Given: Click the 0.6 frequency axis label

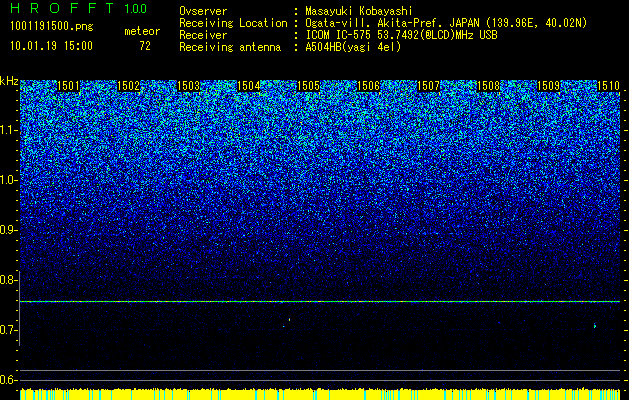Looking at the screenshot, I should point(8,380).
